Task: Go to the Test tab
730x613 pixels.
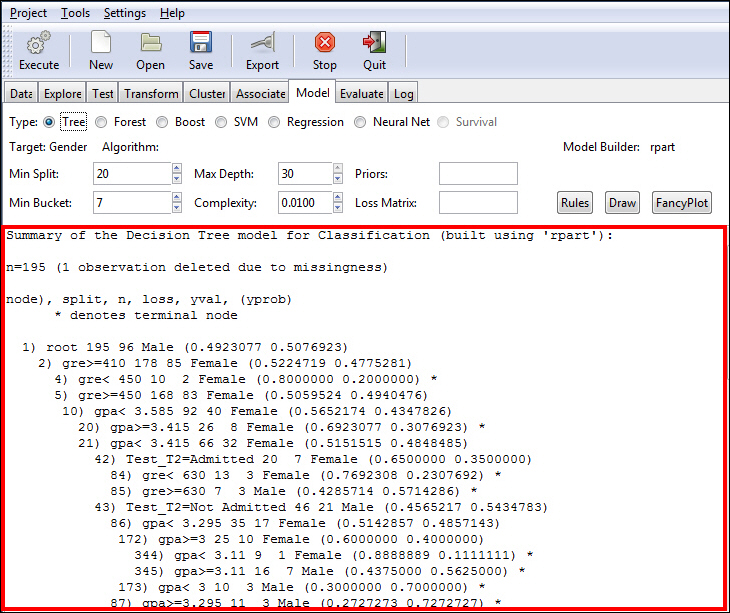Action: (x=102, y=94)
